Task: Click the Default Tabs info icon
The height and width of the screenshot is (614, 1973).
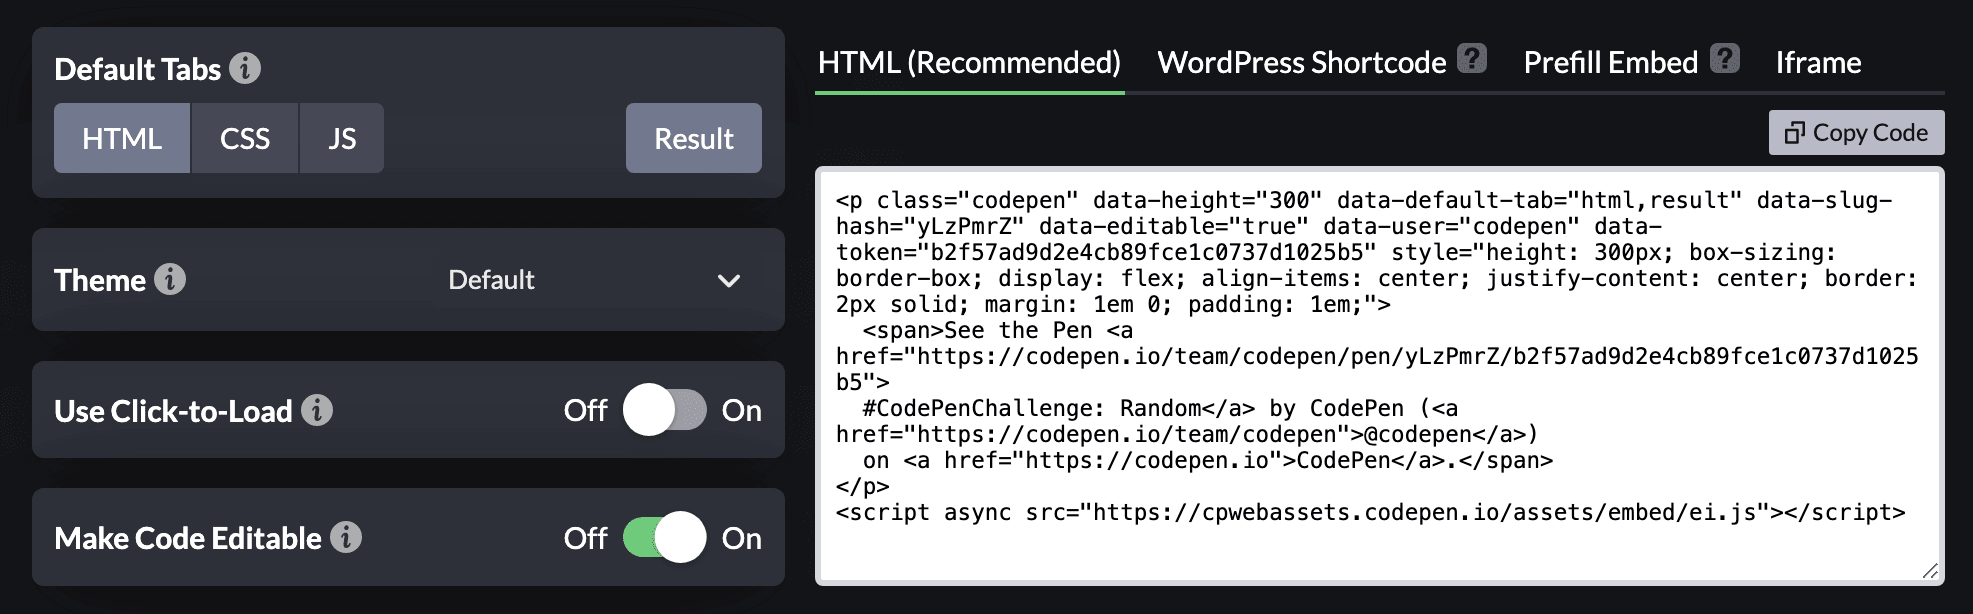Action: (245, 68)
